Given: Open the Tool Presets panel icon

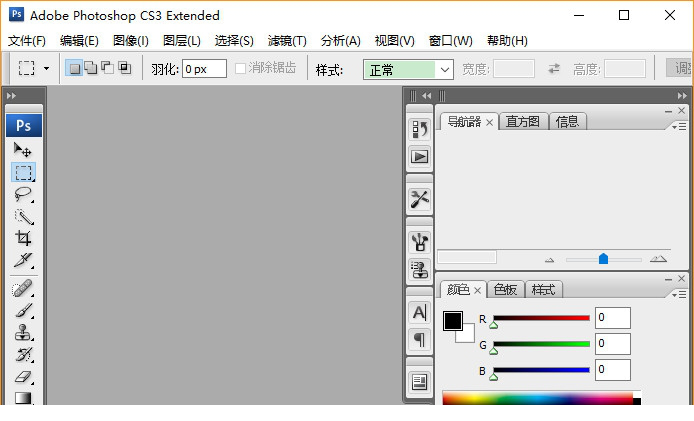Looking at the screenshot, I should [419, 199].
